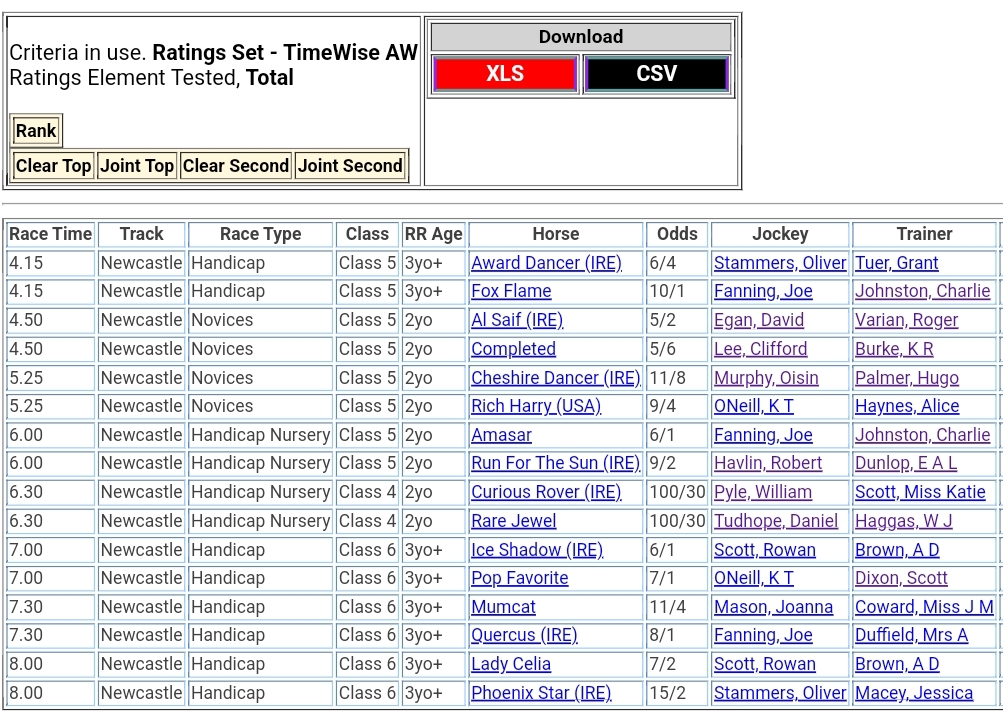Filter by Clear Top rated
The height and width of the screenshot is (720, 1003).
53,166
